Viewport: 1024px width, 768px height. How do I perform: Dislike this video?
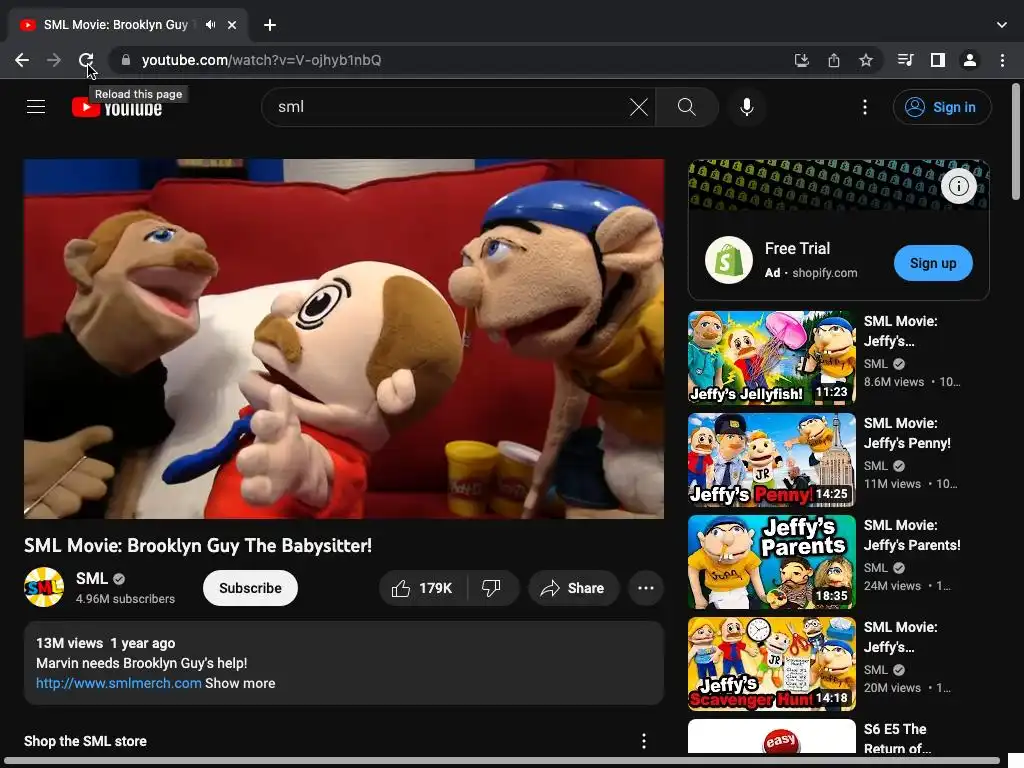(x=492, y=588)
